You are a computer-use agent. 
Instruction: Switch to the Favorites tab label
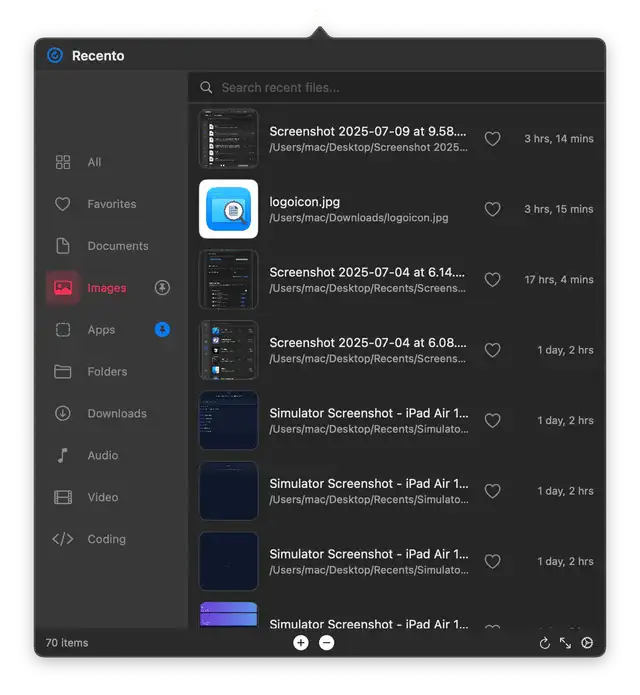(x=112, y=204)
